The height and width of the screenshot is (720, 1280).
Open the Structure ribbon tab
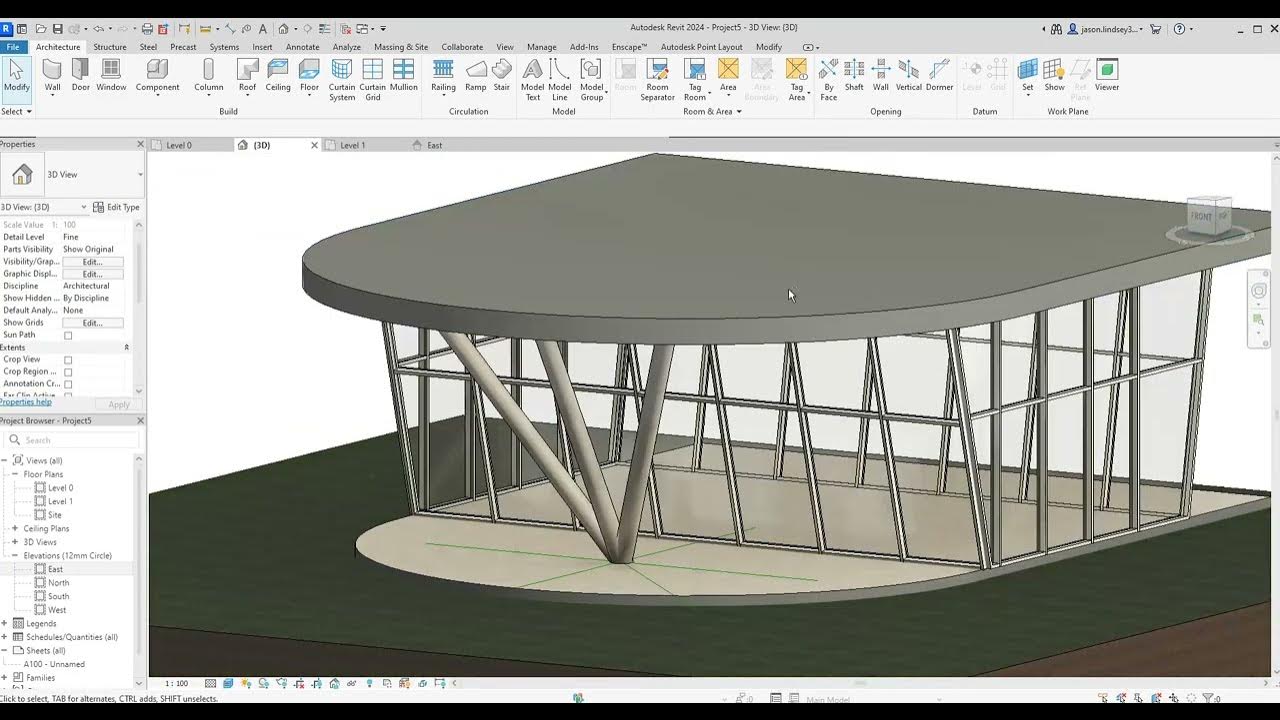(x=110, y=47)
